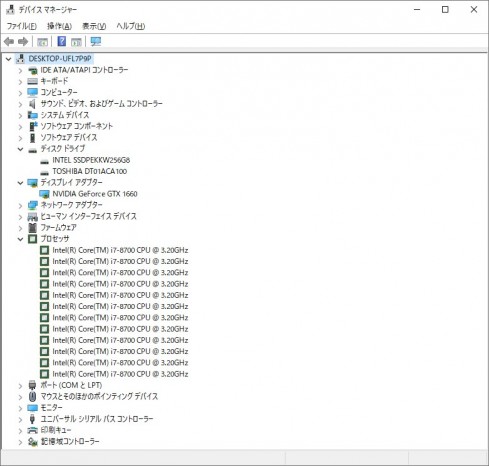The width and height of the screenshot is (489, 466).
Task: Expand the 記憶域コントローラー category arrow
Action: (x=20, y=442)
